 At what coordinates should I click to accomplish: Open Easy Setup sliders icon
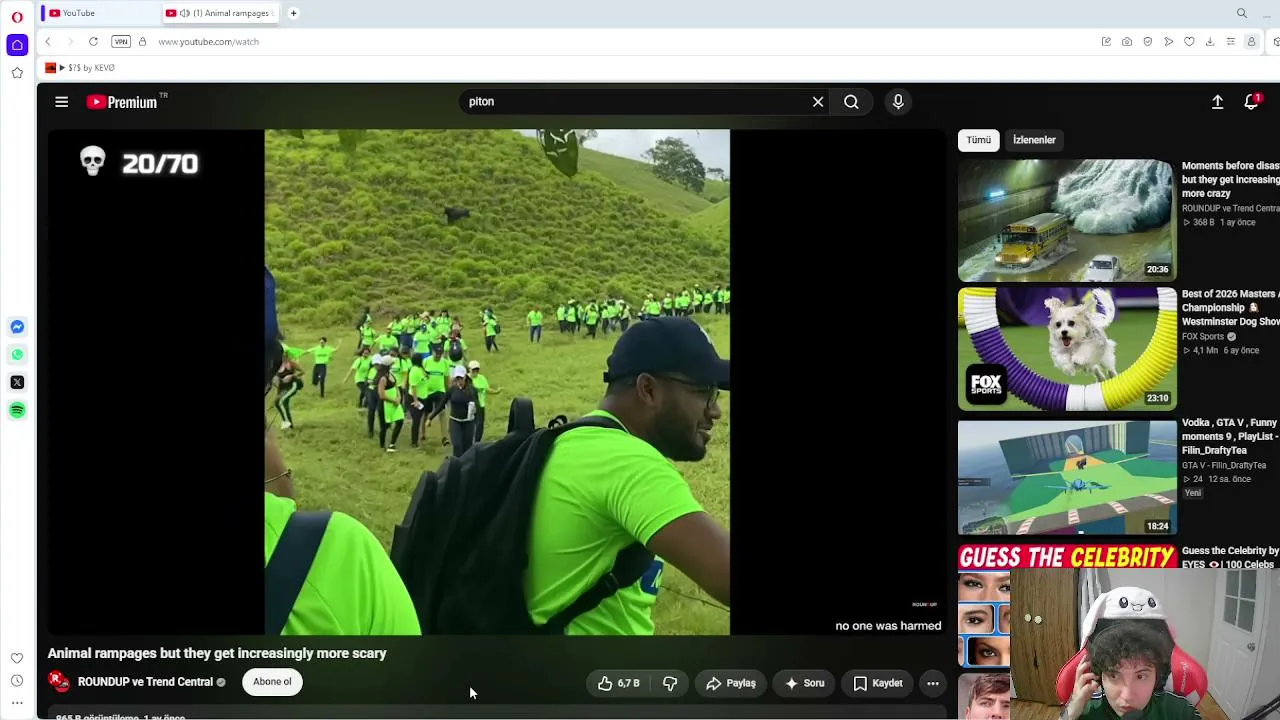click(x=1231, y=42)
